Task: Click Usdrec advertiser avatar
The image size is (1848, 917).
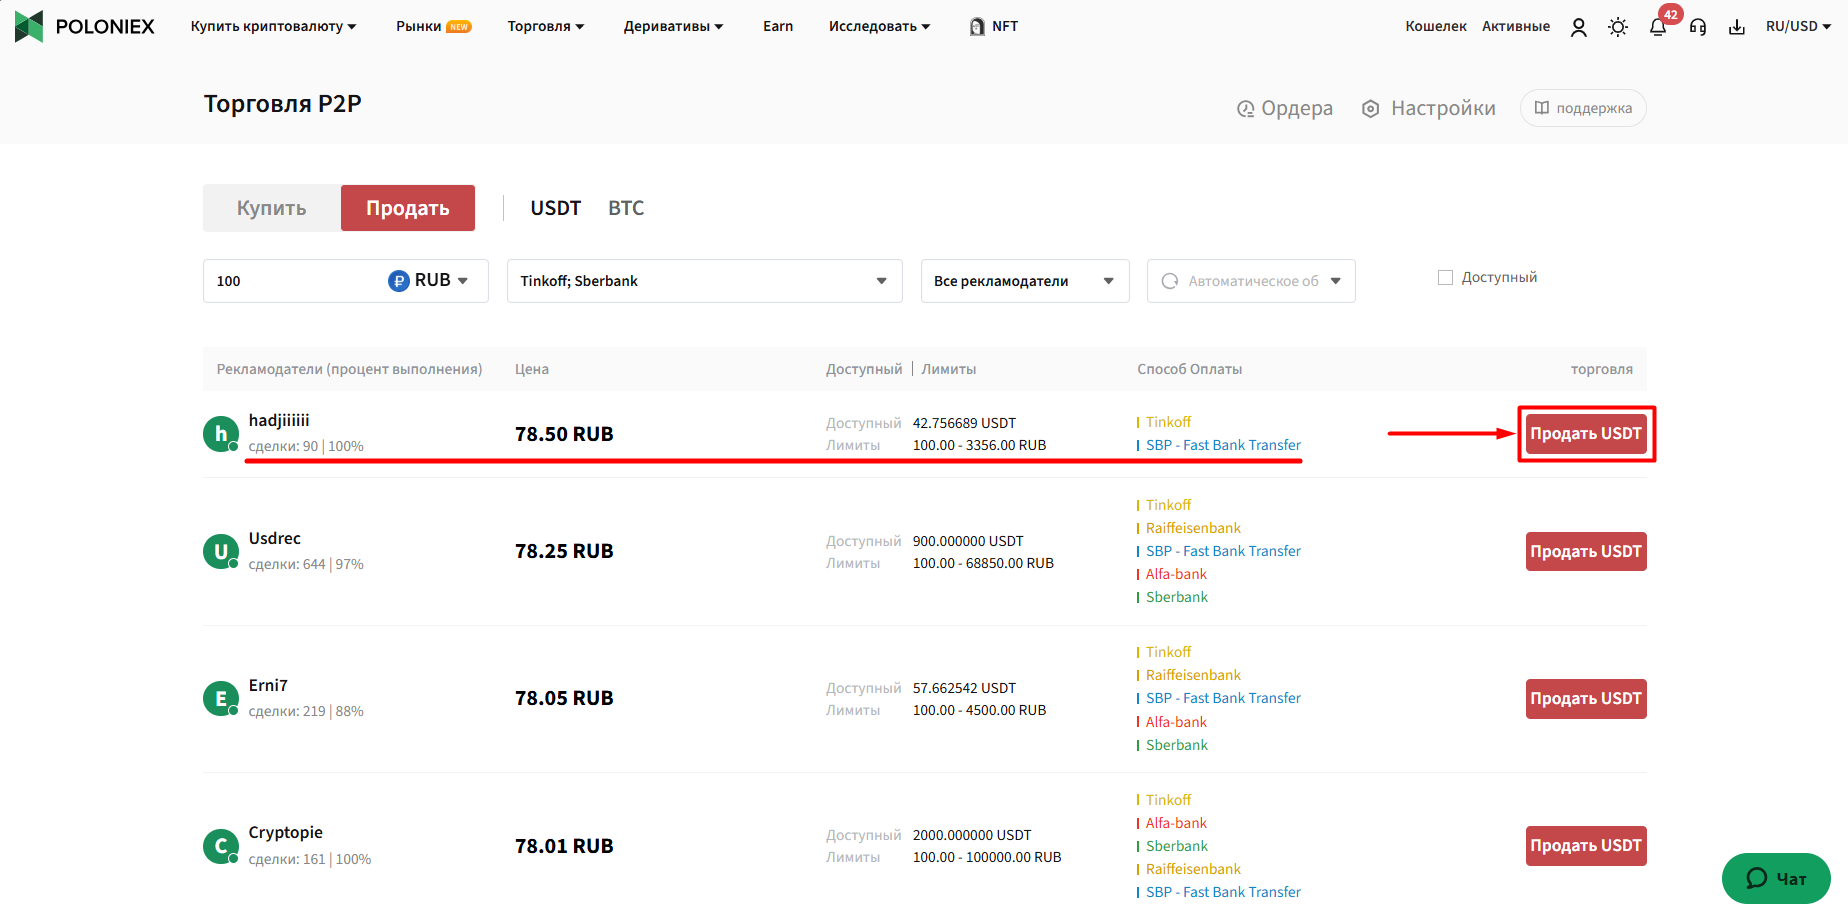Action: coord(221,551)
